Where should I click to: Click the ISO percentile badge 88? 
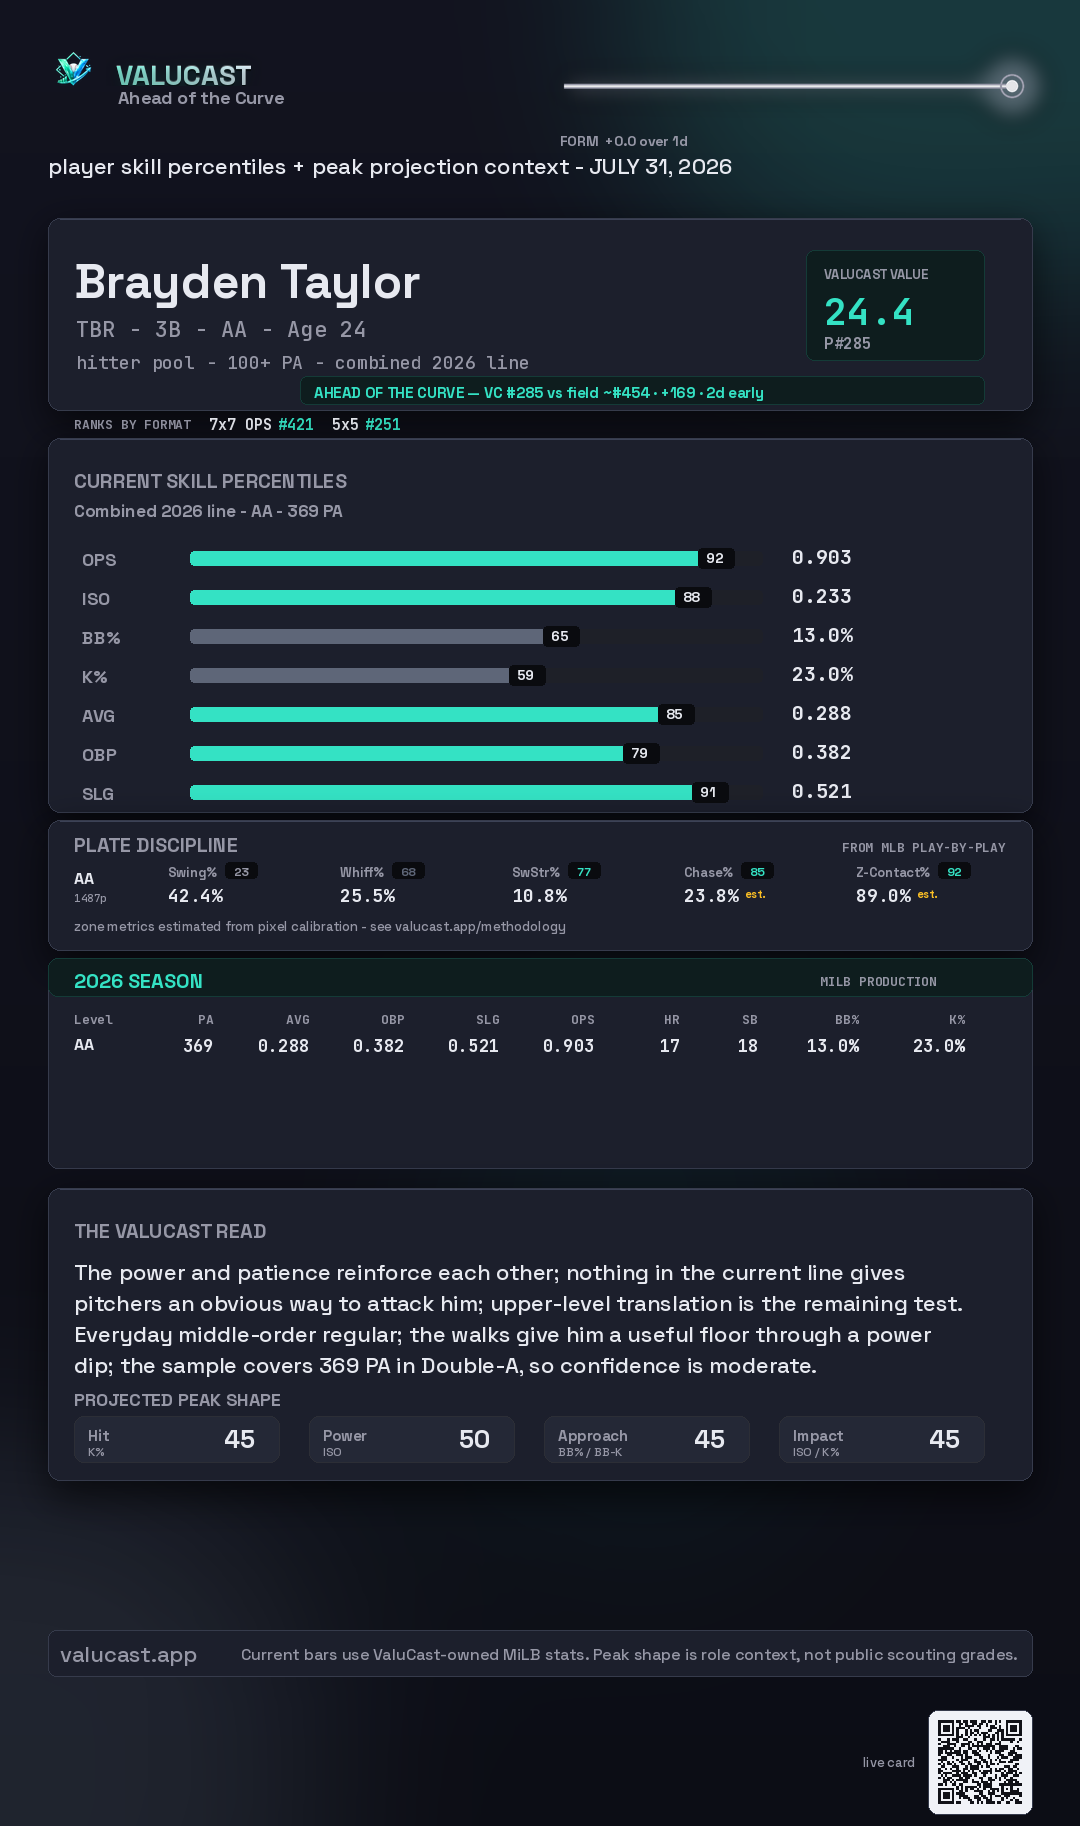click(x=692, y=597)
